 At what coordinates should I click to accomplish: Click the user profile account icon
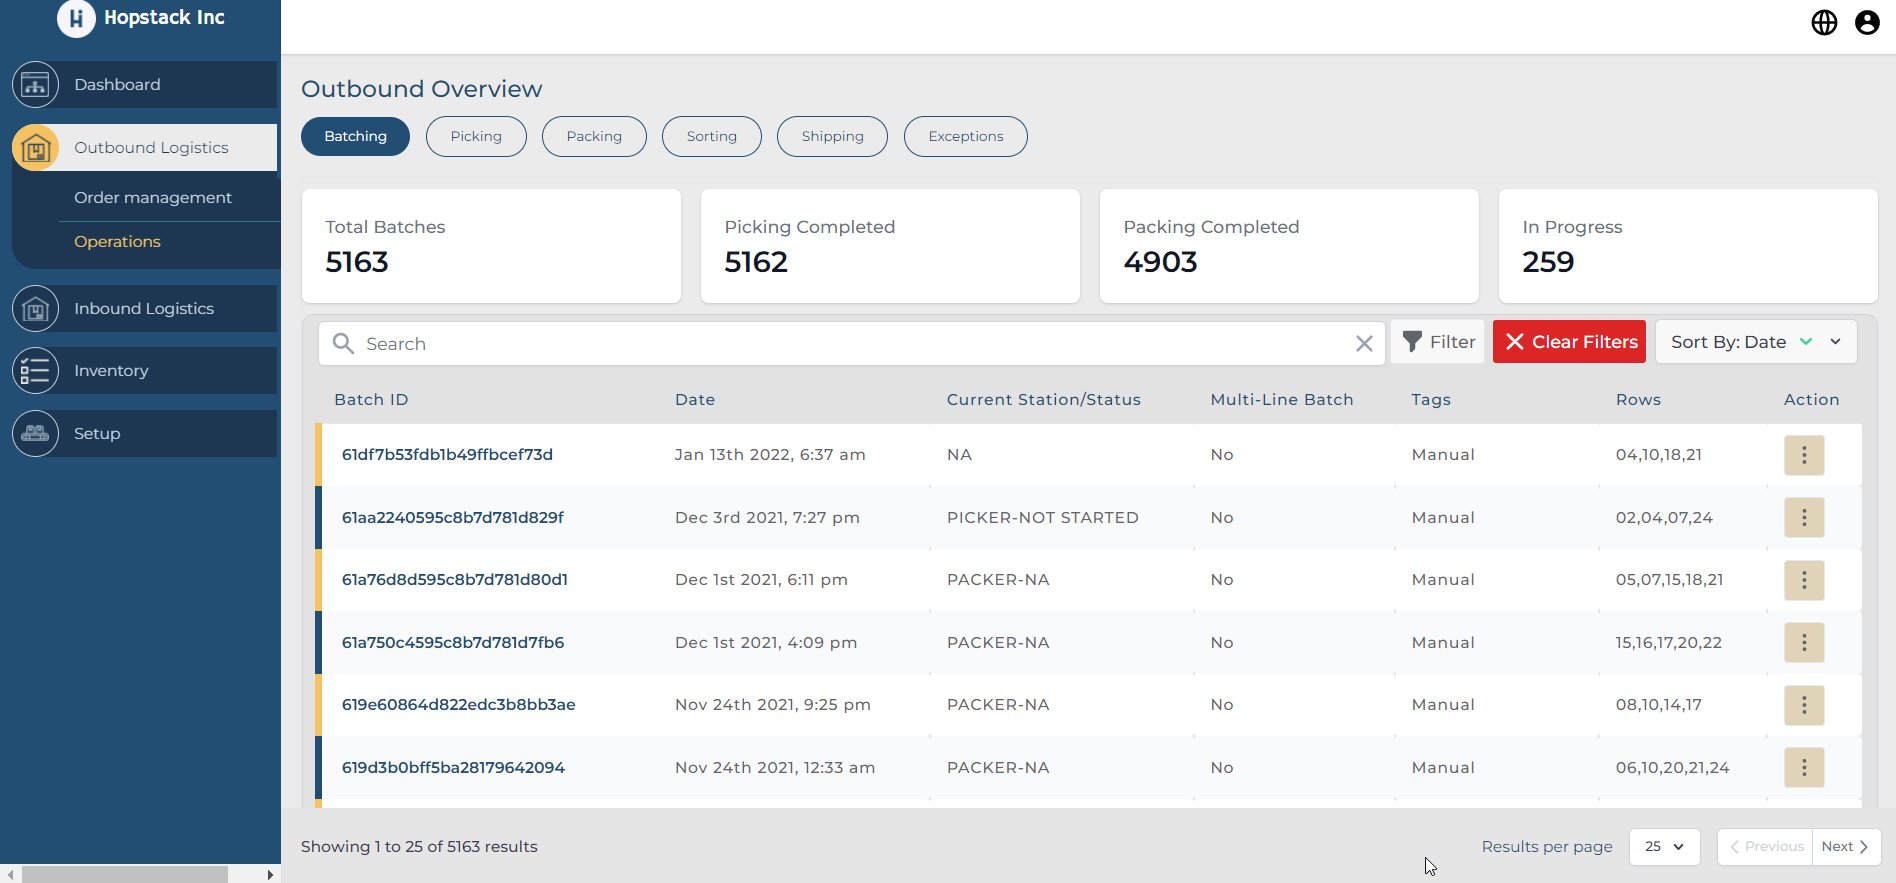coord(1867,22)
